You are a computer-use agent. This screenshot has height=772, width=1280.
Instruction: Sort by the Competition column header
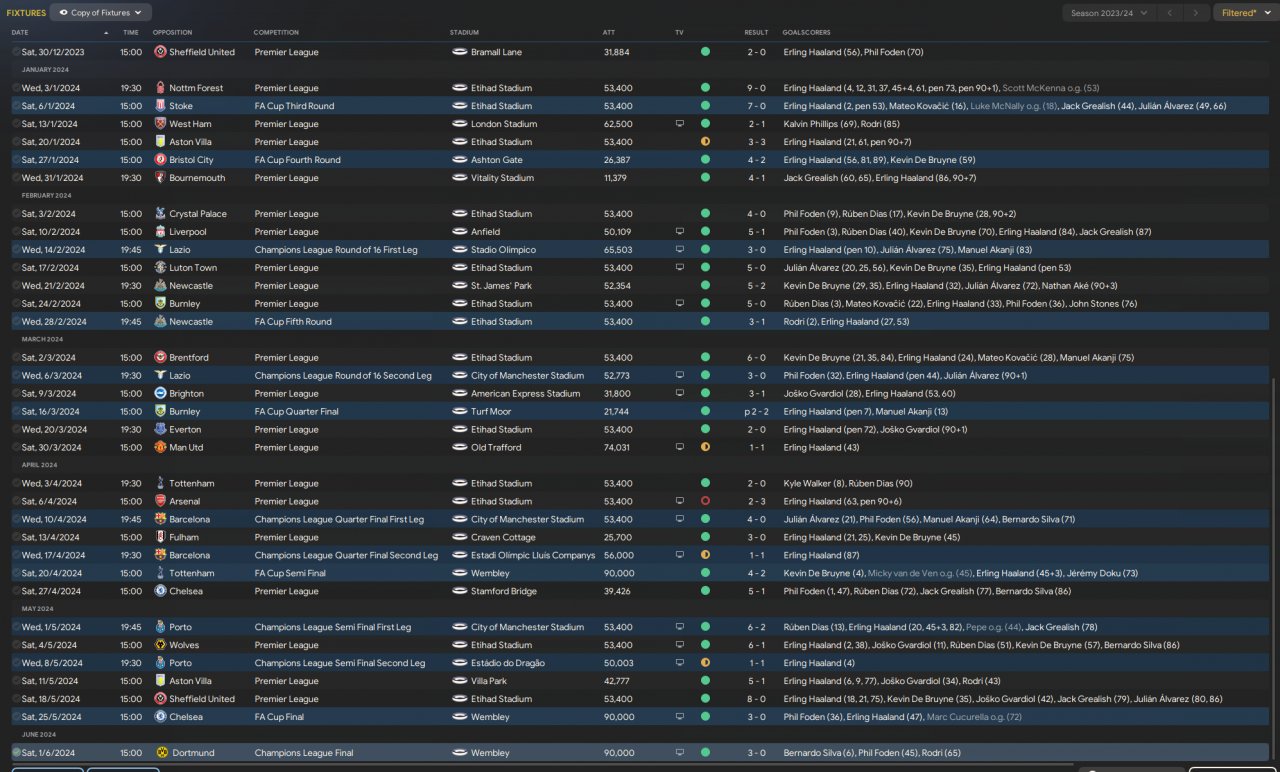[276, 33]
